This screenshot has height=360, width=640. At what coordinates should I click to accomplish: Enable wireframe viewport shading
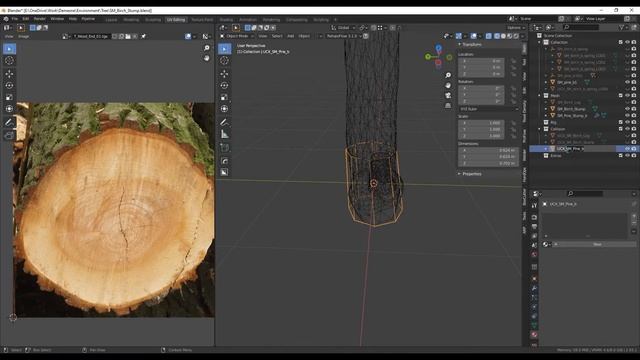[497, 36]
